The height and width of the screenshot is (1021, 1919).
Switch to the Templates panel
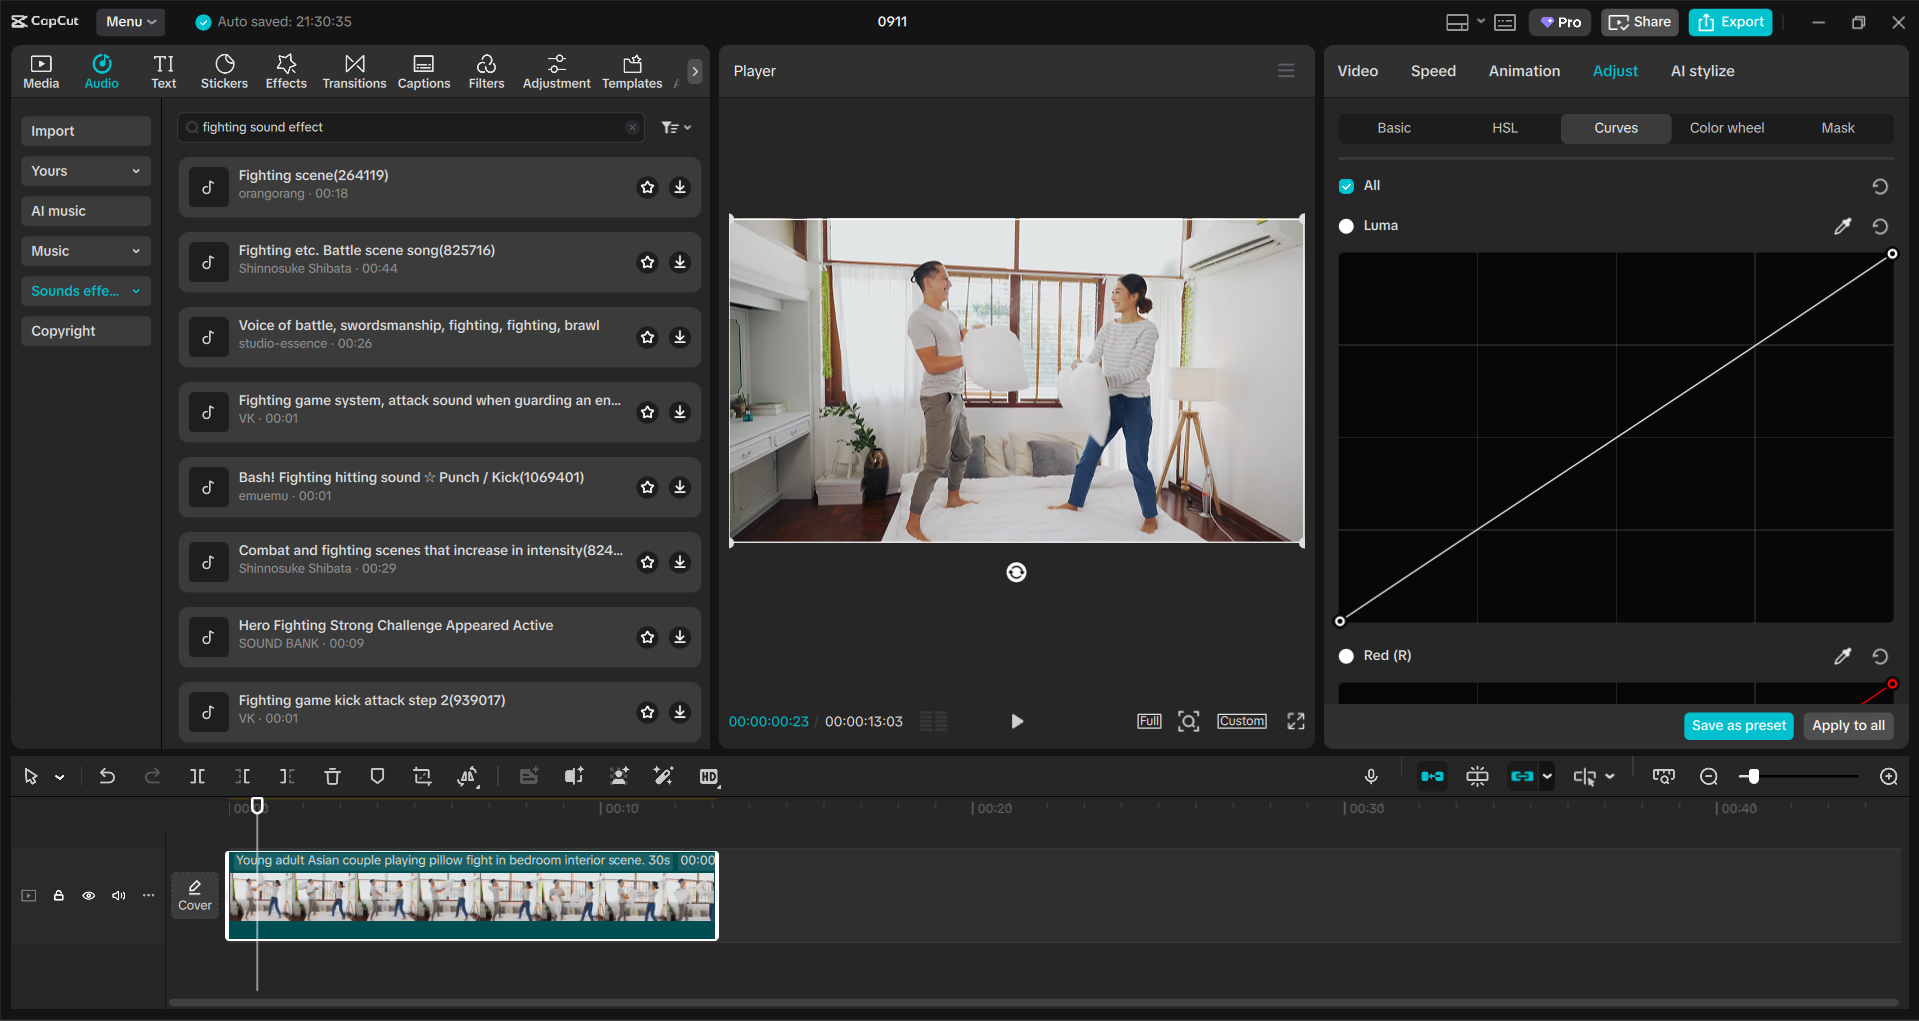(x=631, y=70)
